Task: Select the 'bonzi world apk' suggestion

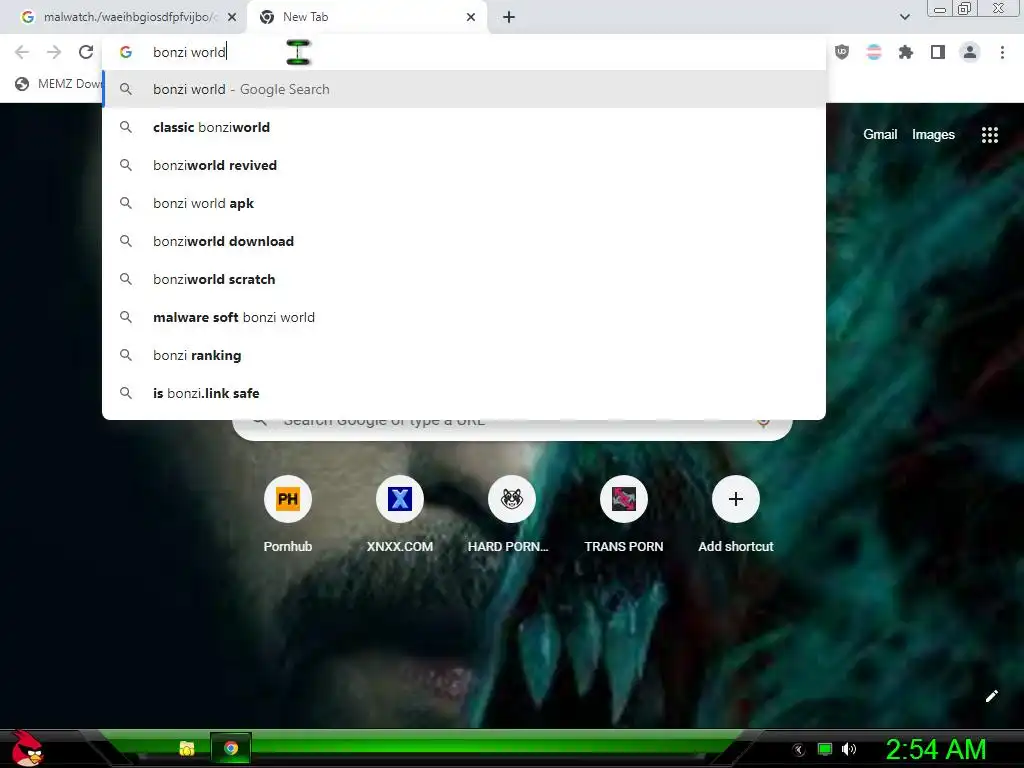Action: point(464,203)
